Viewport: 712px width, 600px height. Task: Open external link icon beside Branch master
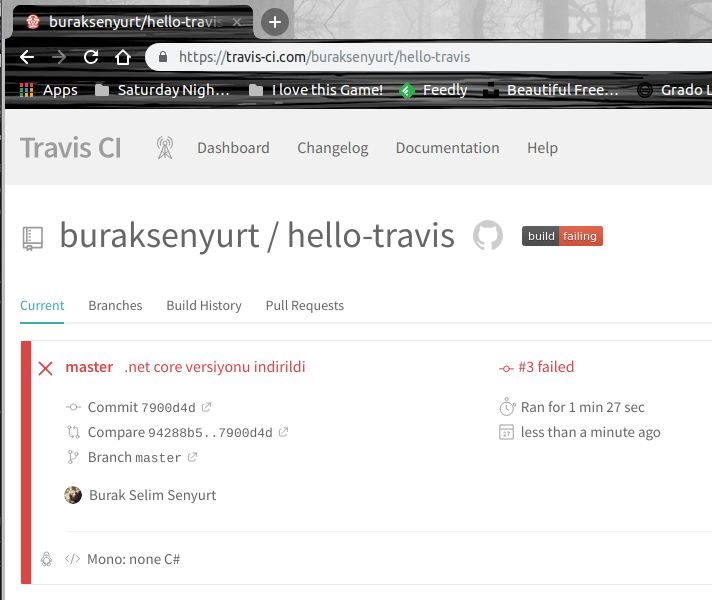pyautogui.click(x=192, y=457)
